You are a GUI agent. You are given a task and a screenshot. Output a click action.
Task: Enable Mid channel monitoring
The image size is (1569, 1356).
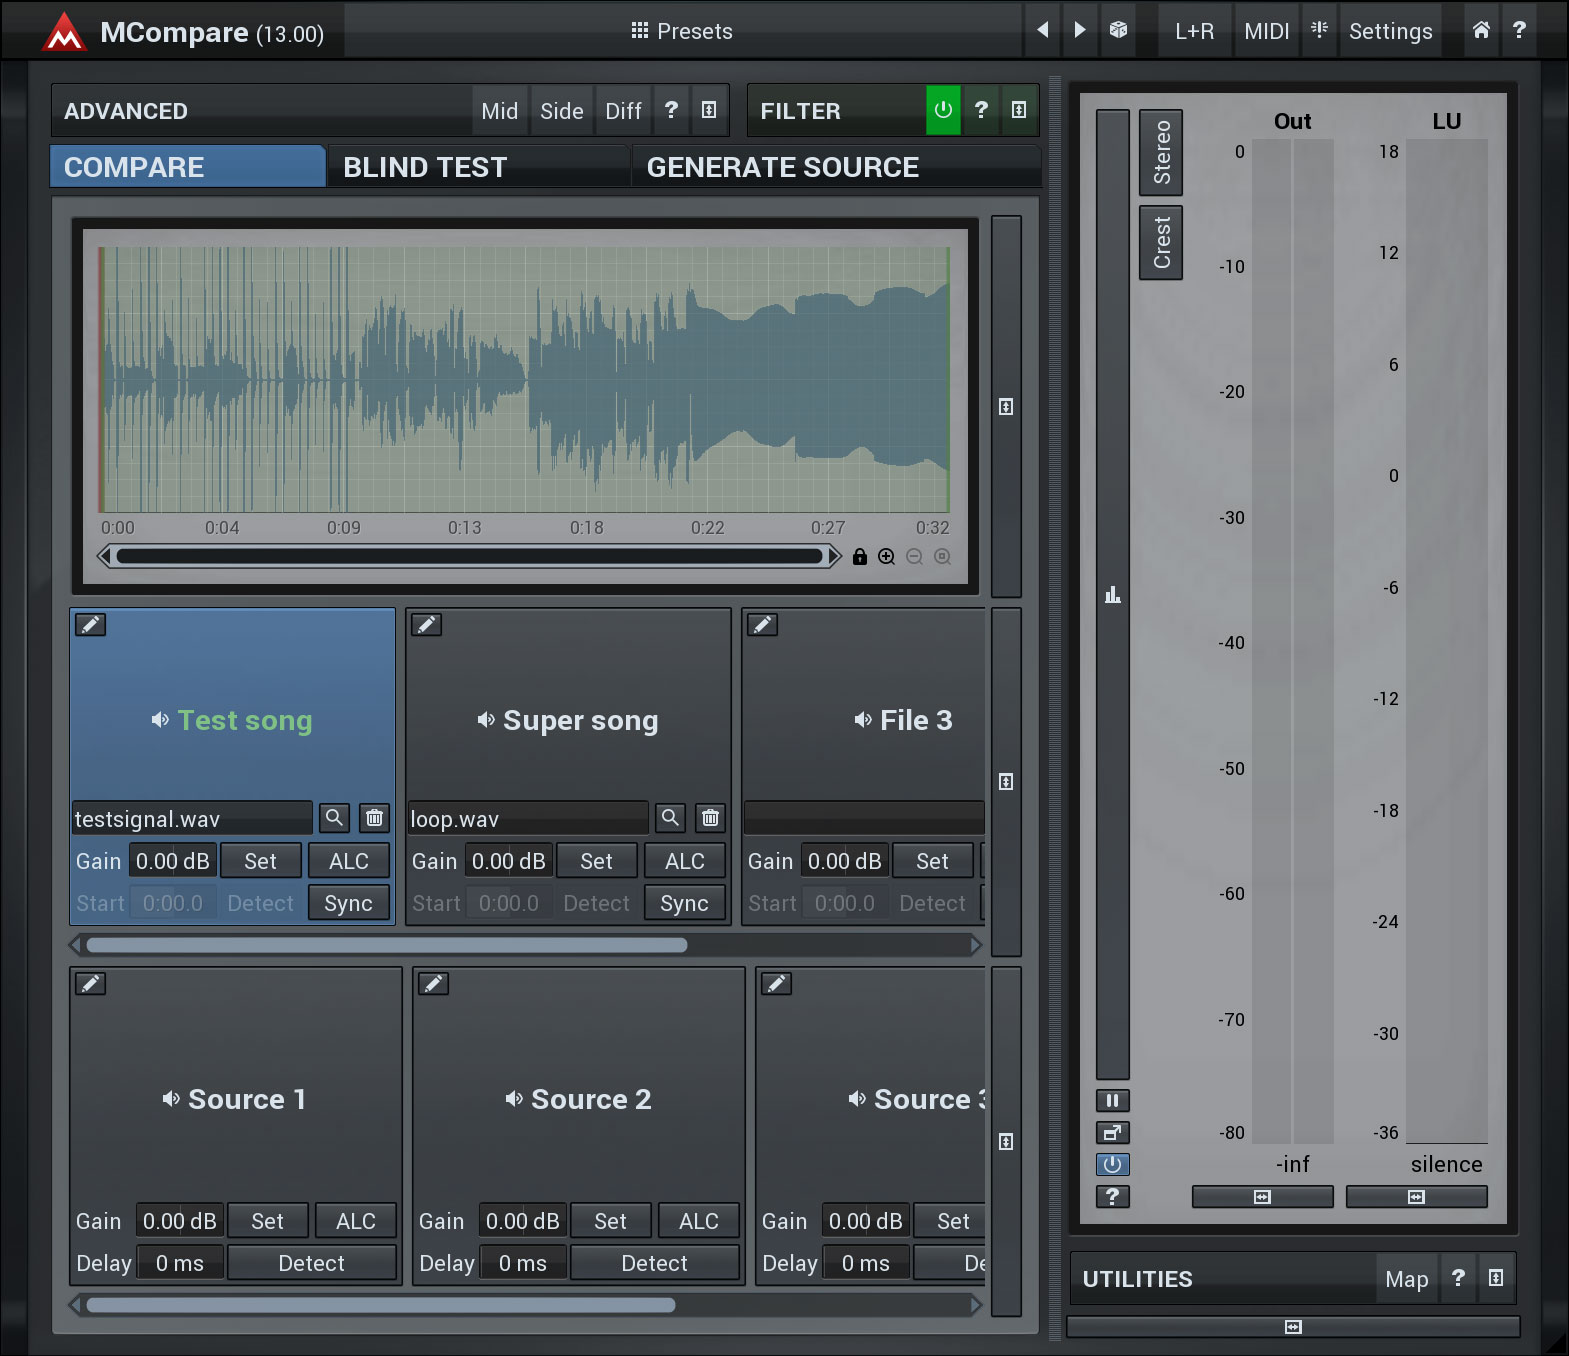click(x=499, y=111)
